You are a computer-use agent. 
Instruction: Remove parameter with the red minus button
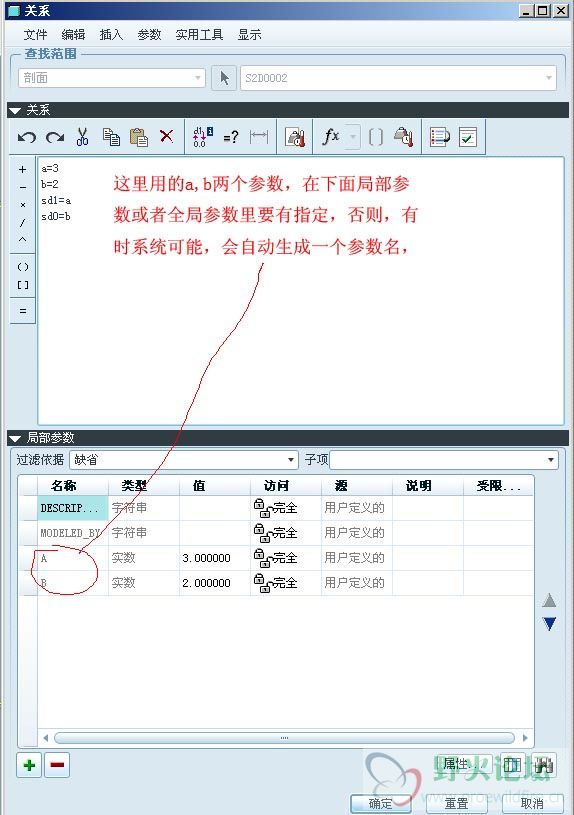57,765
